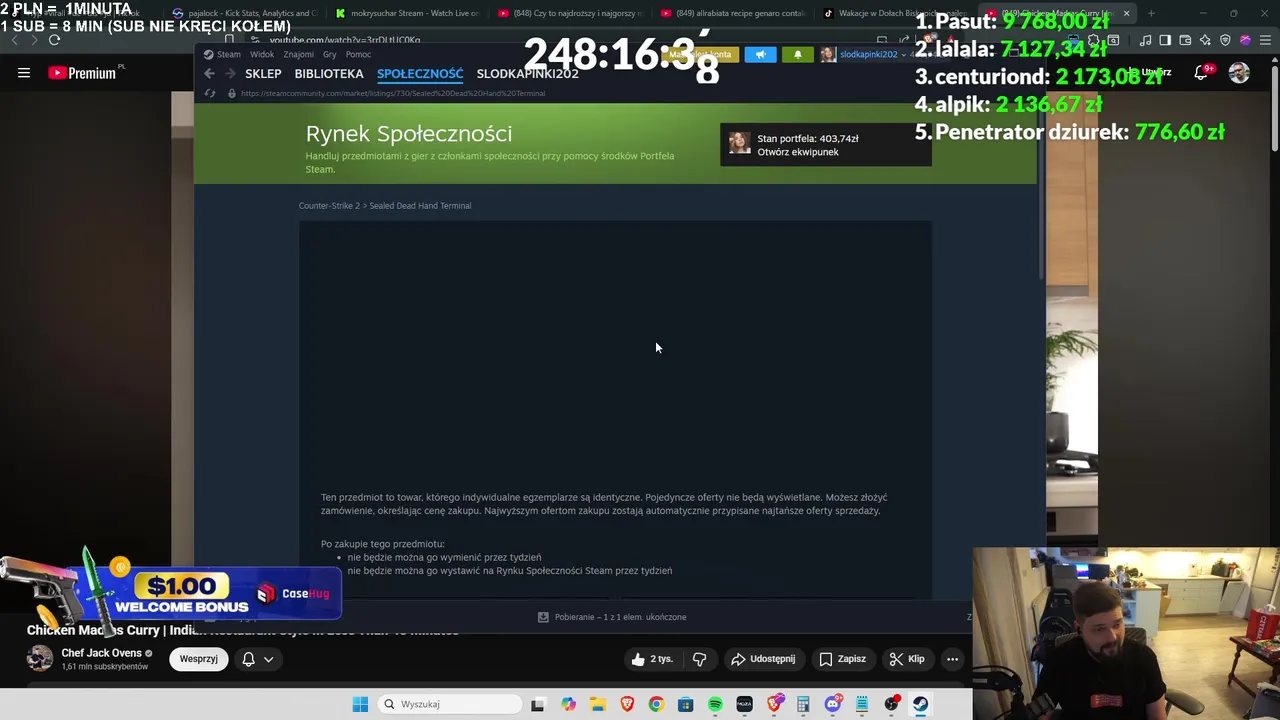Open Microsoft Store from the taskbar

[685, 704]
